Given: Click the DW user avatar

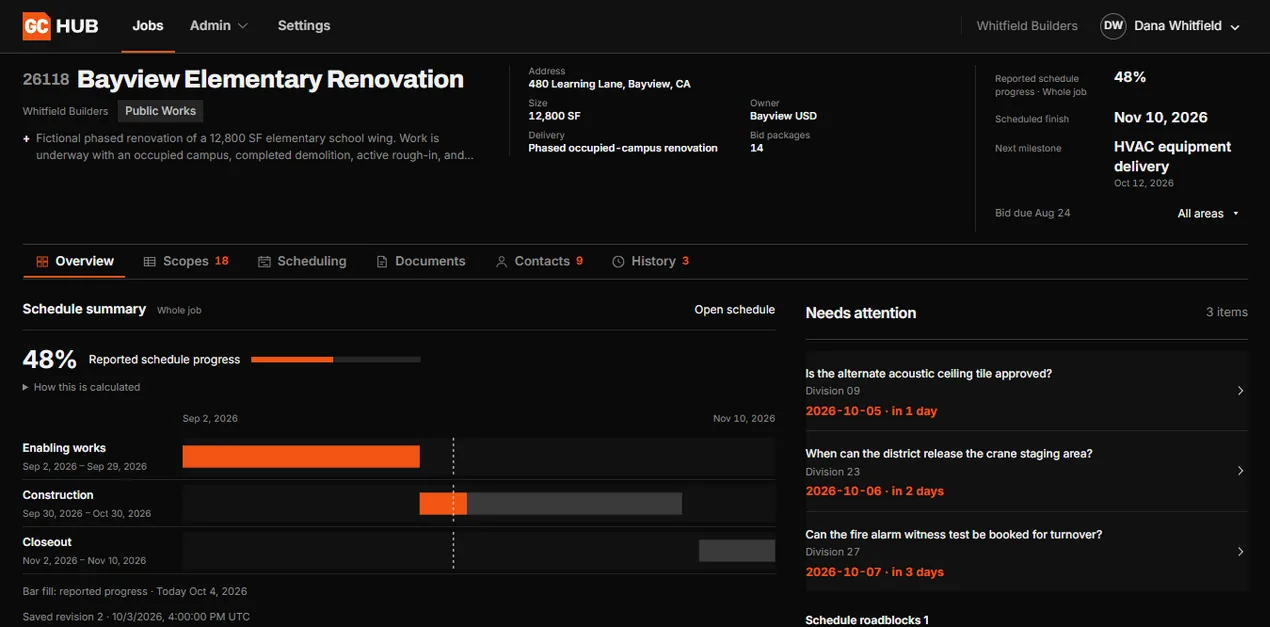Looking at the screenshot, I should click(1113, 26).
